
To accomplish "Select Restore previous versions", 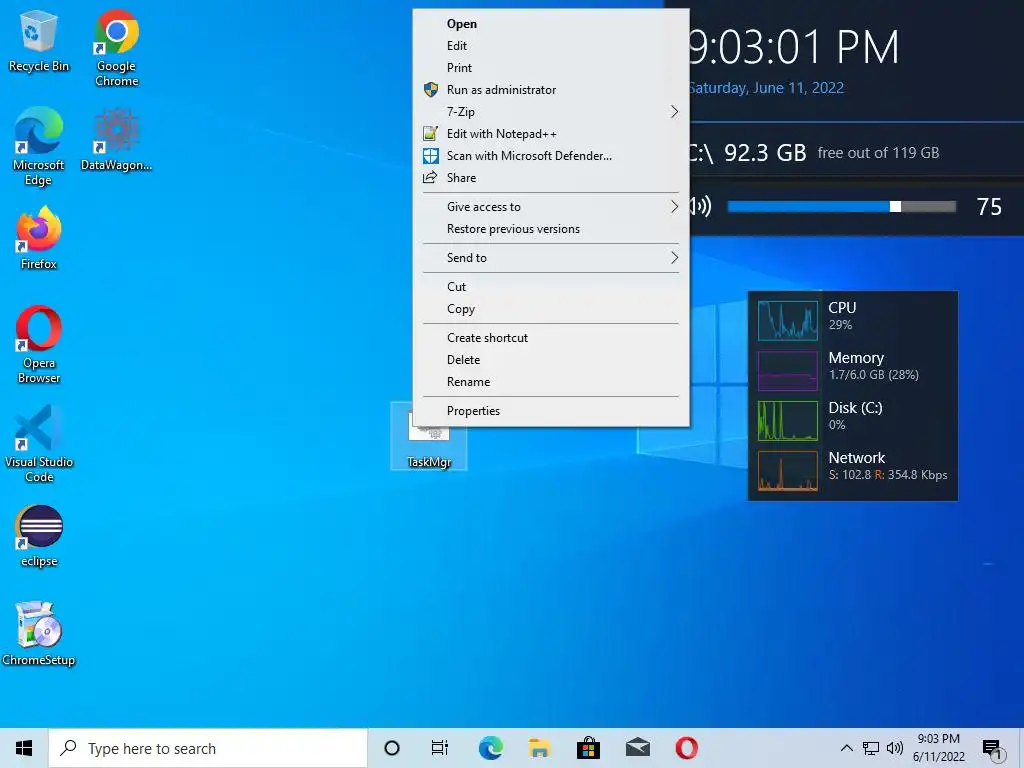I will (x=551, y=229).
